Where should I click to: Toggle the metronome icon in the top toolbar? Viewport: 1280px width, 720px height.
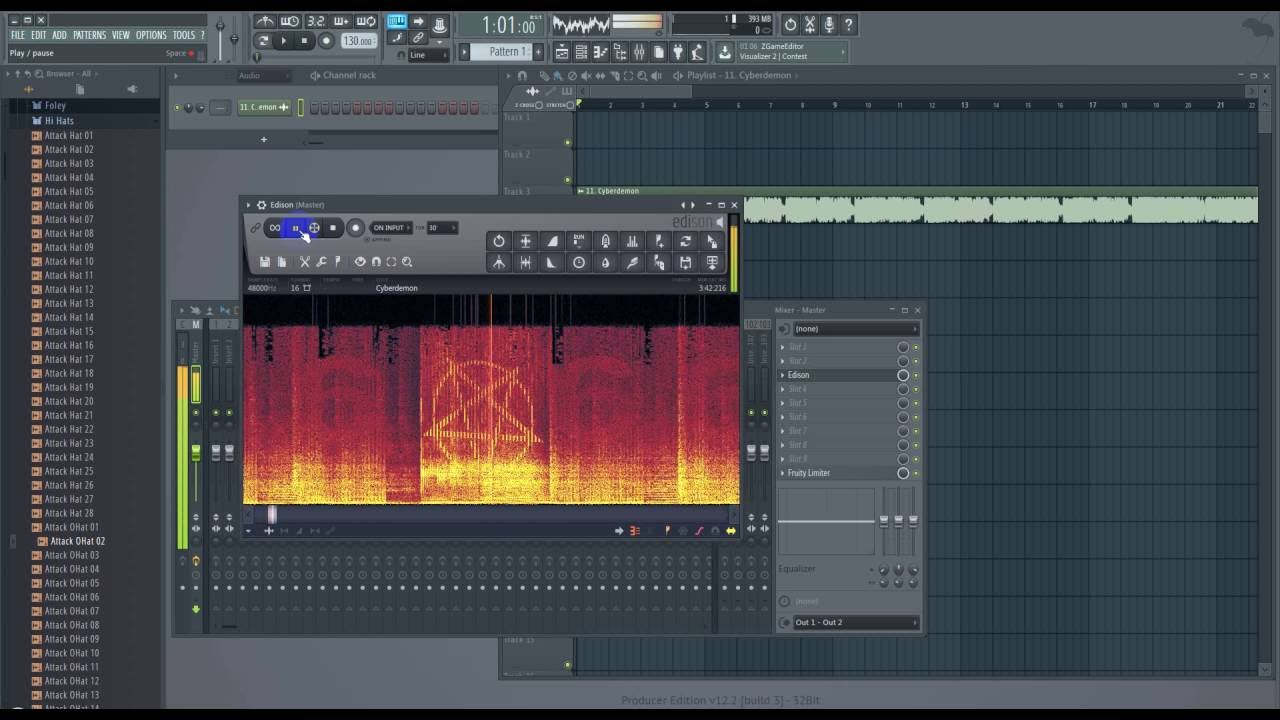tap(265, 21)
